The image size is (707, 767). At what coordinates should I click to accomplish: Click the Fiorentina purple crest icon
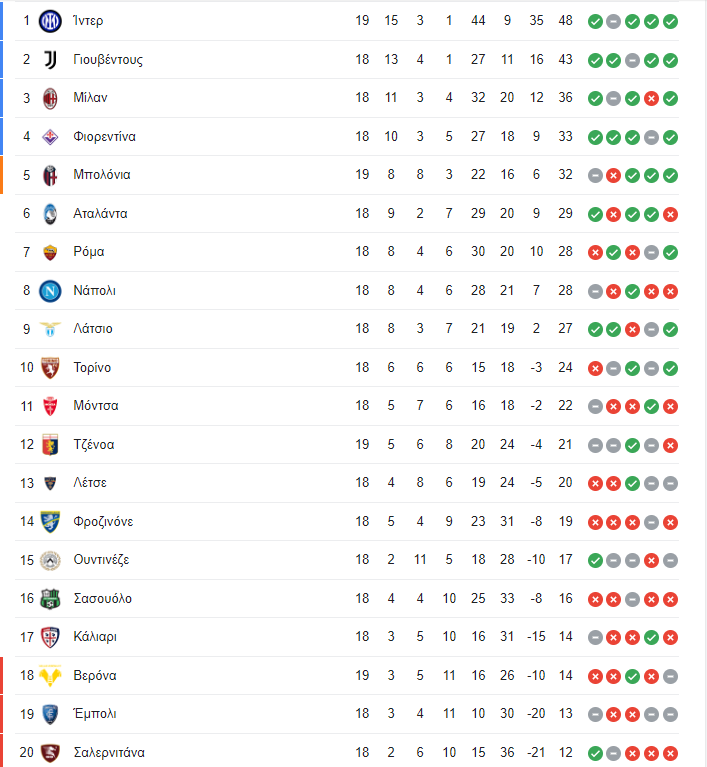50,137
